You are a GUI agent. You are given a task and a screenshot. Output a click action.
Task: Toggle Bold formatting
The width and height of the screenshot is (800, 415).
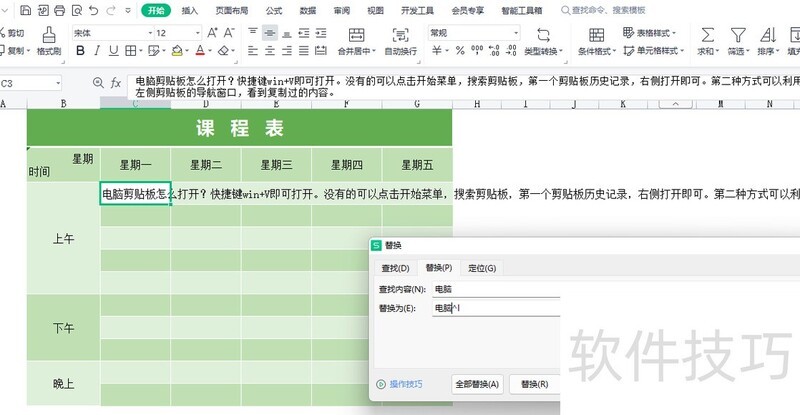coord(80,51)
